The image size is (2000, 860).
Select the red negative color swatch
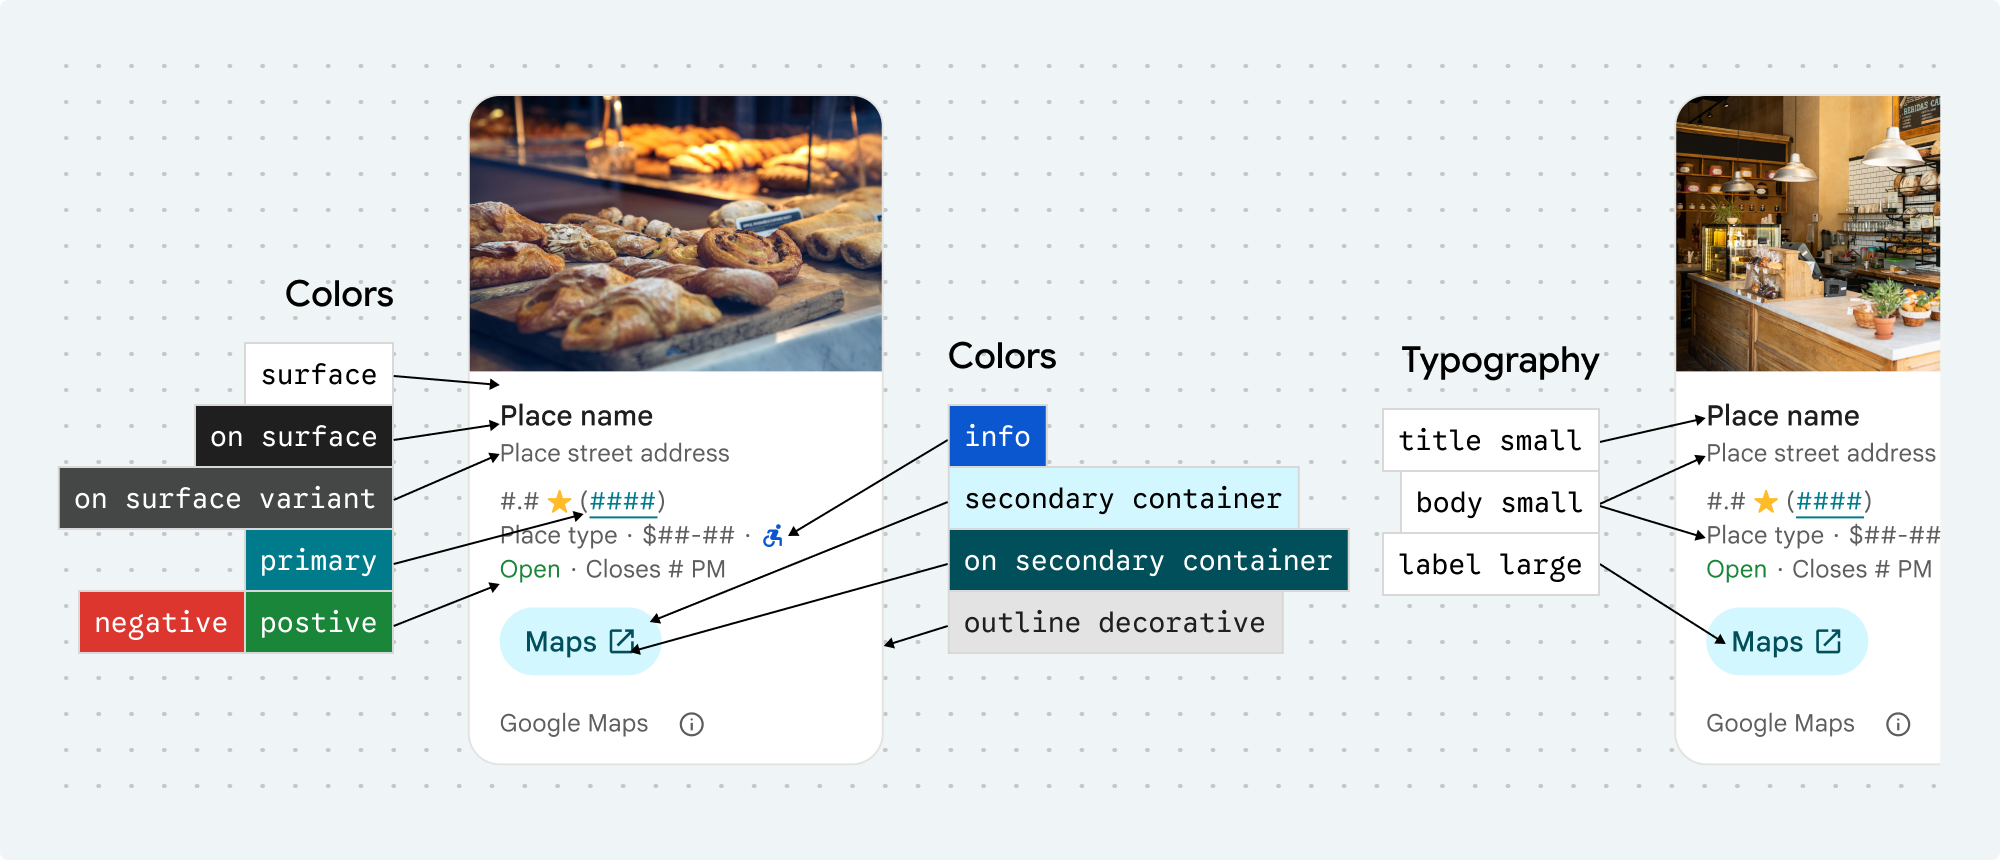[x=162, y=622]
